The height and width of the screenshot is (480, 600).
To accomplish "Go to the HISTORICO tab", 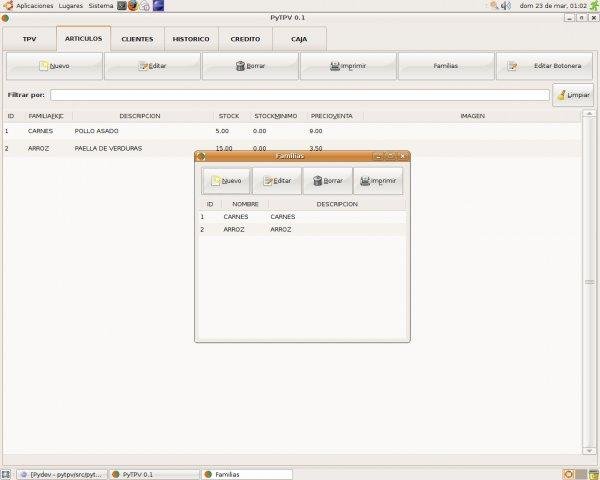I will tap(190, 39).
